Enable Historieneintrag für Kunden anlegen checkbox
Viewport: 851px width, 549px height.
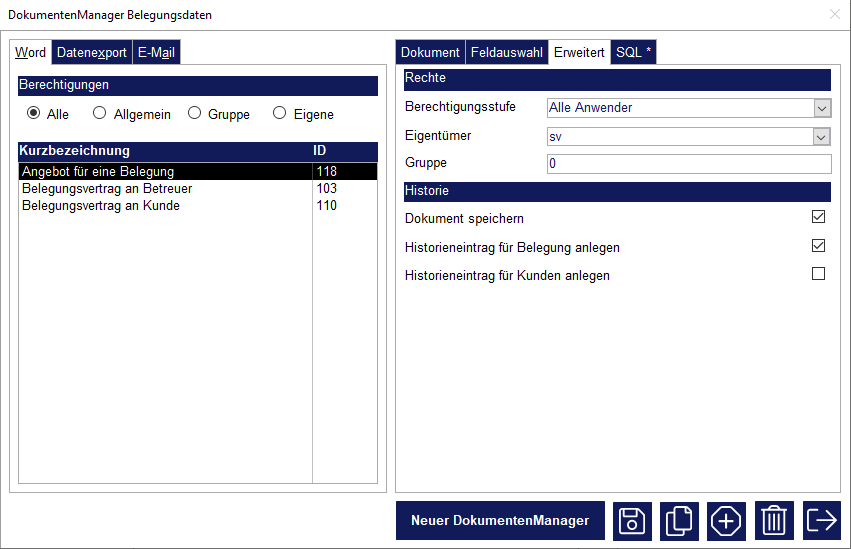818,274
